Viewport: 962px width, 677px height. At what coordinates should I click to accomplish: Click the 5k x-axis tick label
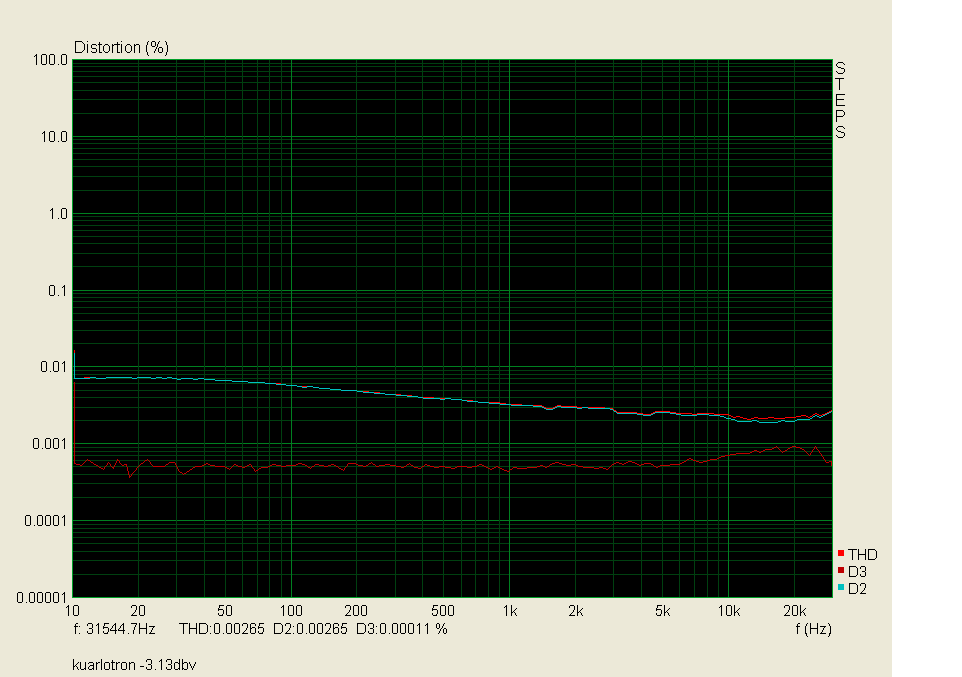(663, 611)
